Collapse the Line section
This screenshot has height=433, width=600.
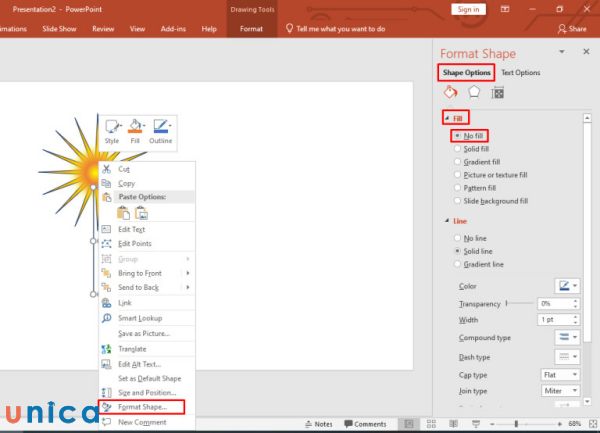[x=446, y=220]
